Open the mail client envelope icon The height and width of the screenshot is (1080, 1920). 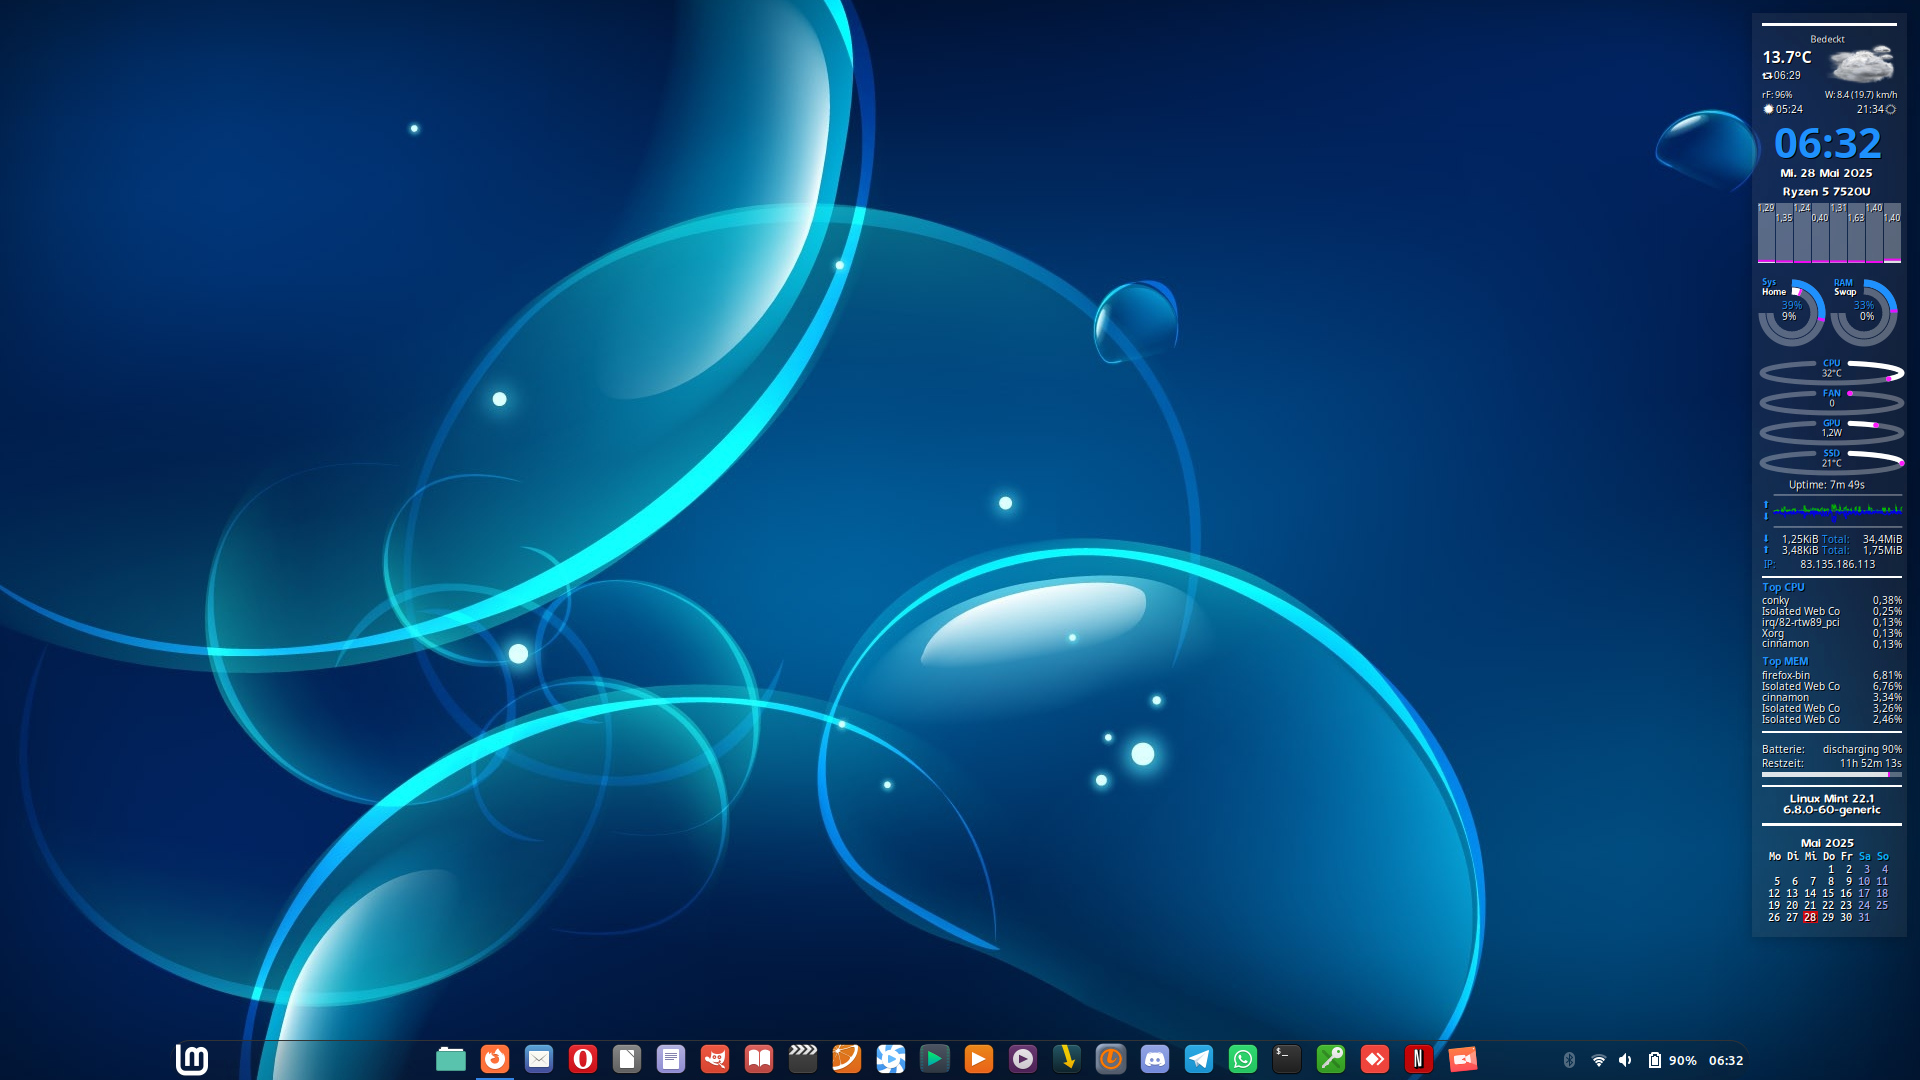(539, 1059)
